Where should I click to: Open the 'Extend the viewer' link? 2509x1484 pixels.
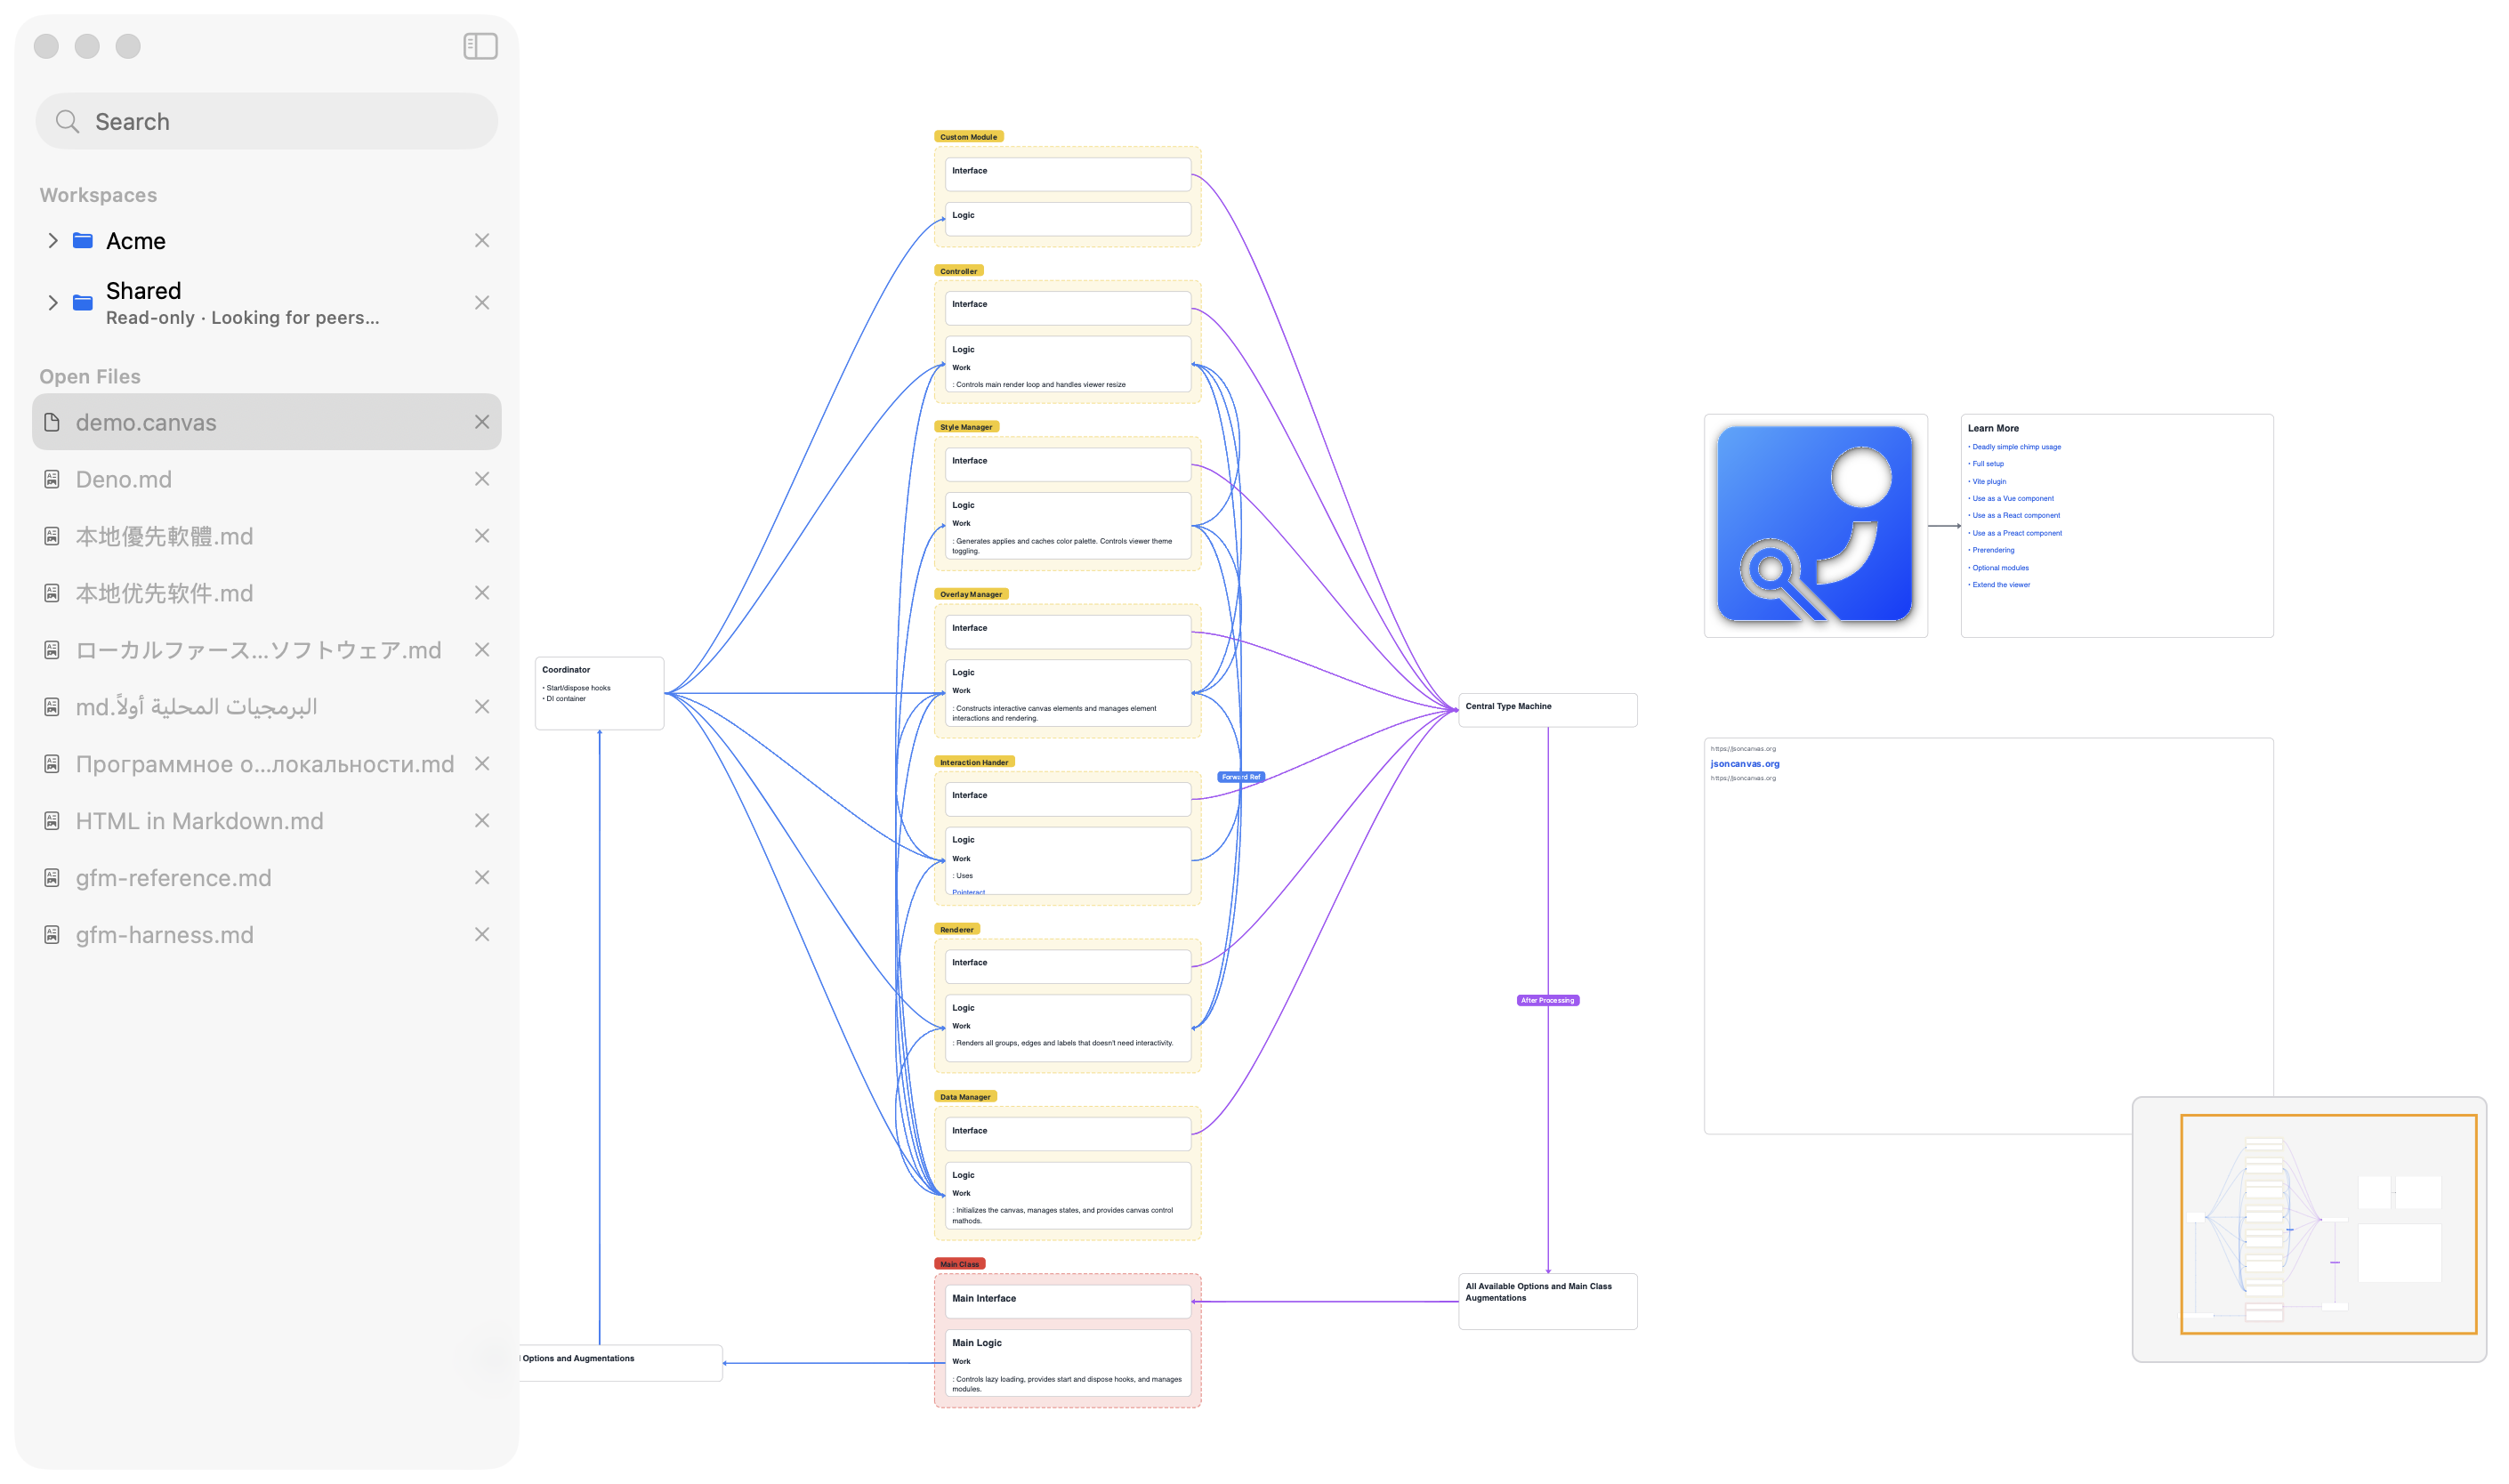point(2001,585)
